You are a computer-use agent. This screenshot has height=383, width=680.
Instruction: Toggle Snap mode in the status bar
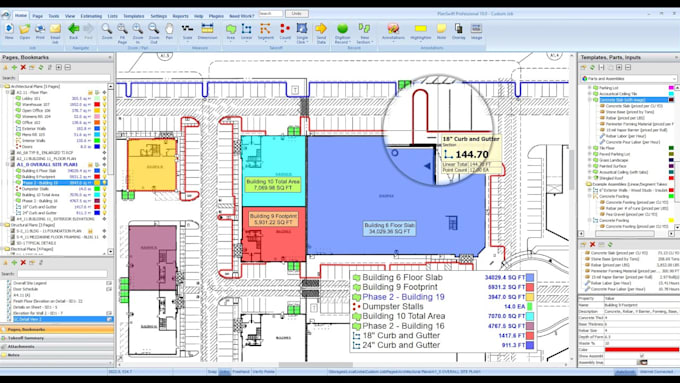click(212, 372)
